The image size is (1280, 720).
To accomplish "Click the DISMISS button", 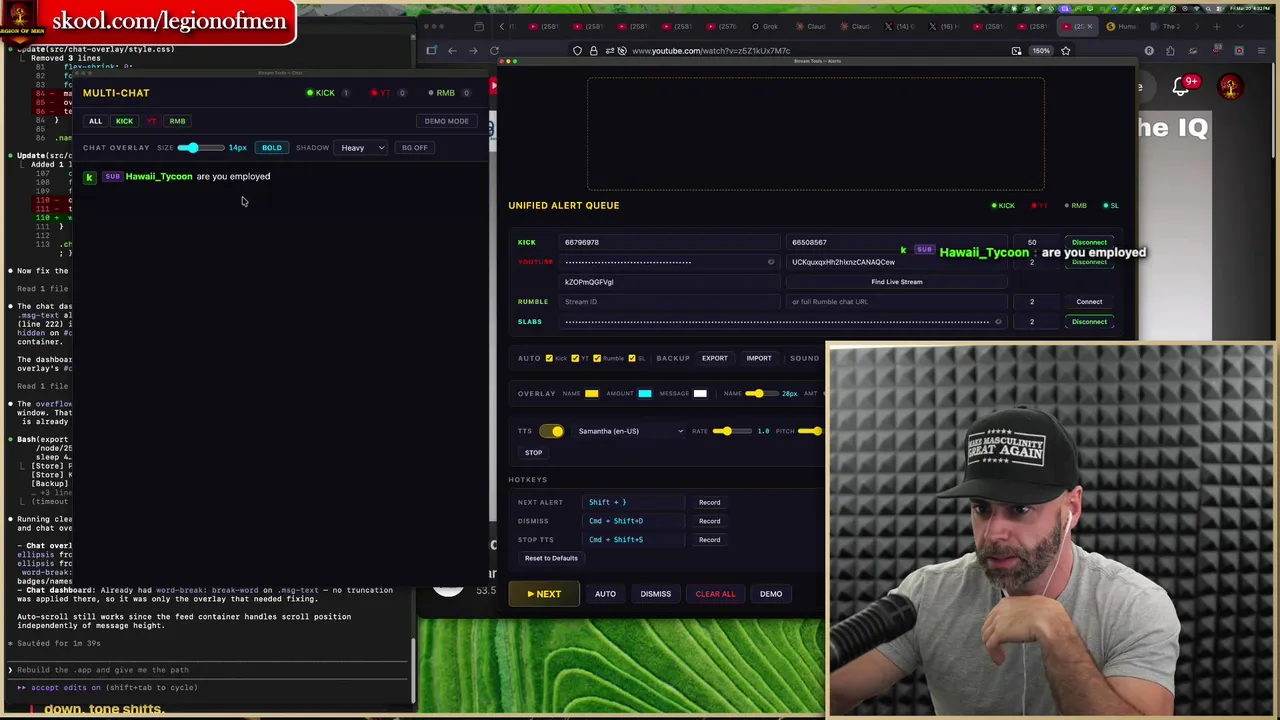I will 656,594.
